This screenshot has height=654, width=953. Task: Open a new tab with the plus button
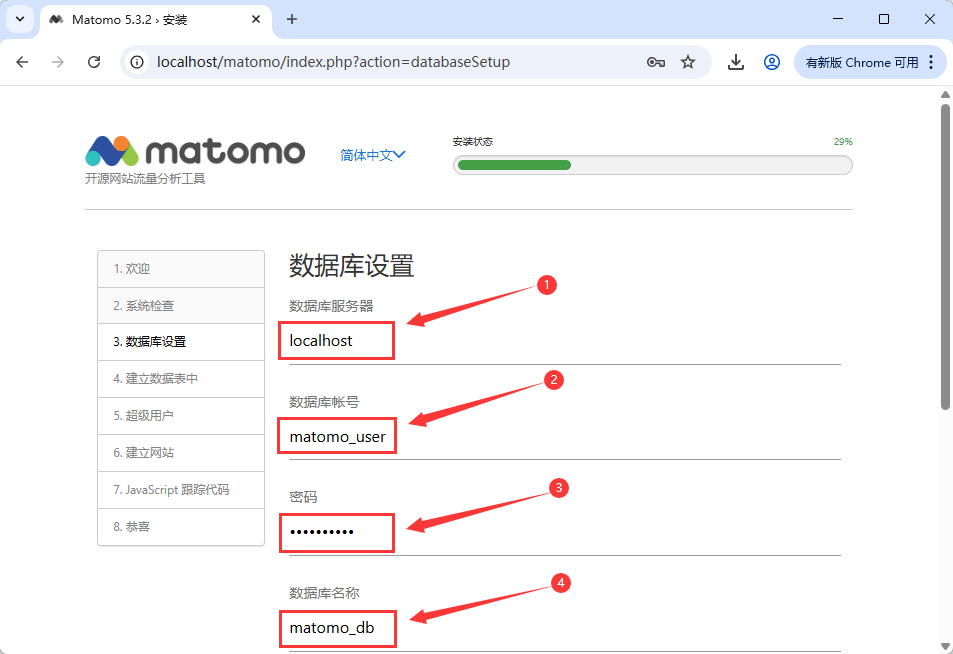(292, 19)
